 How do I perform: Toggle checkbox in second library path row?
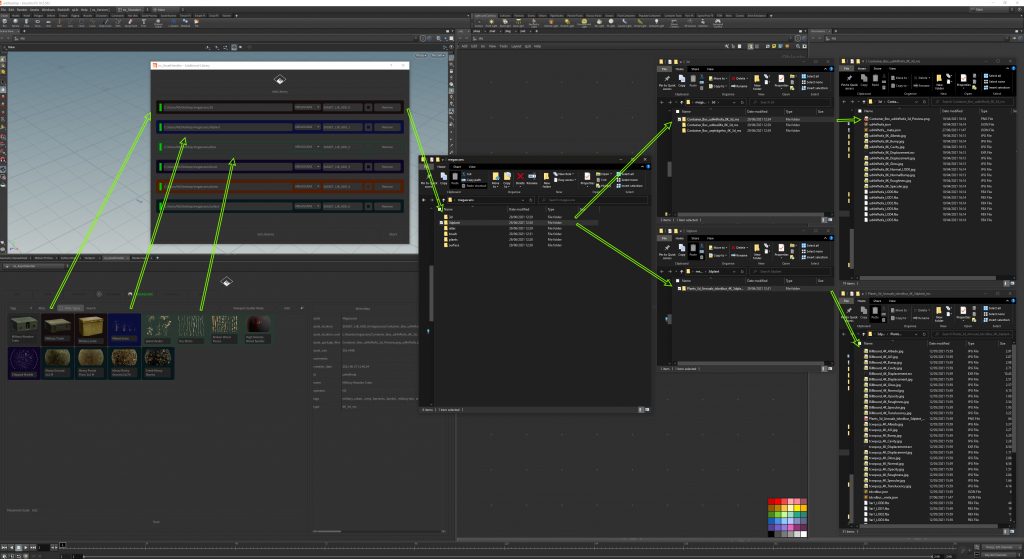369,127
